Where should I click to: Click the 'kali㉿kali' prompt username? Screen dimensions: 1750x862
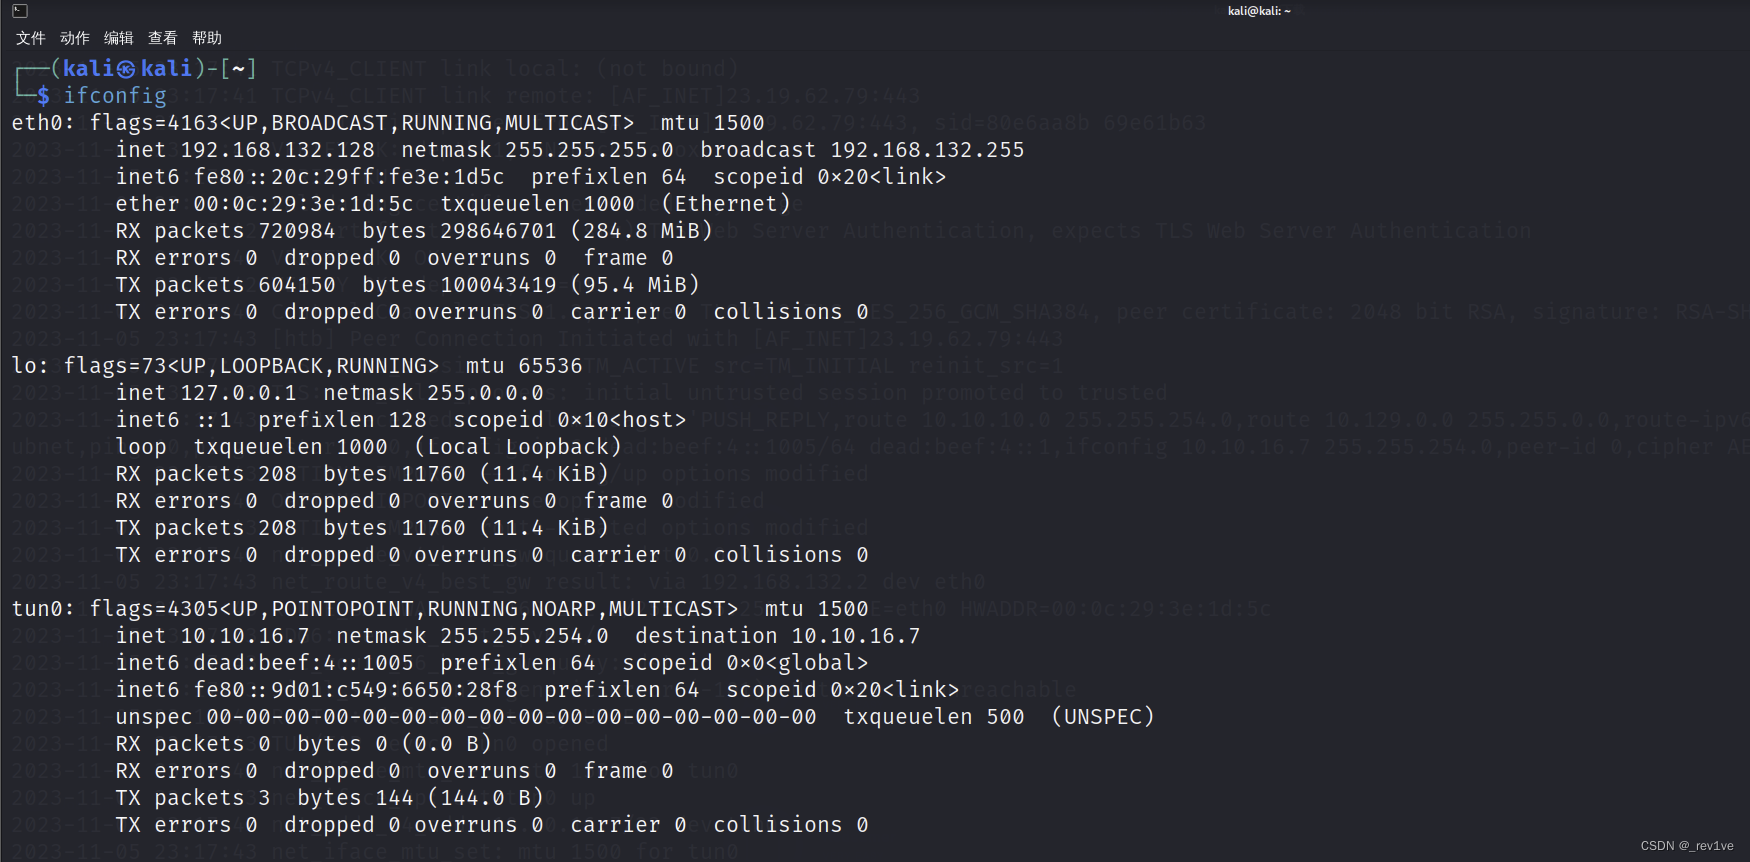tap(127, 68)
